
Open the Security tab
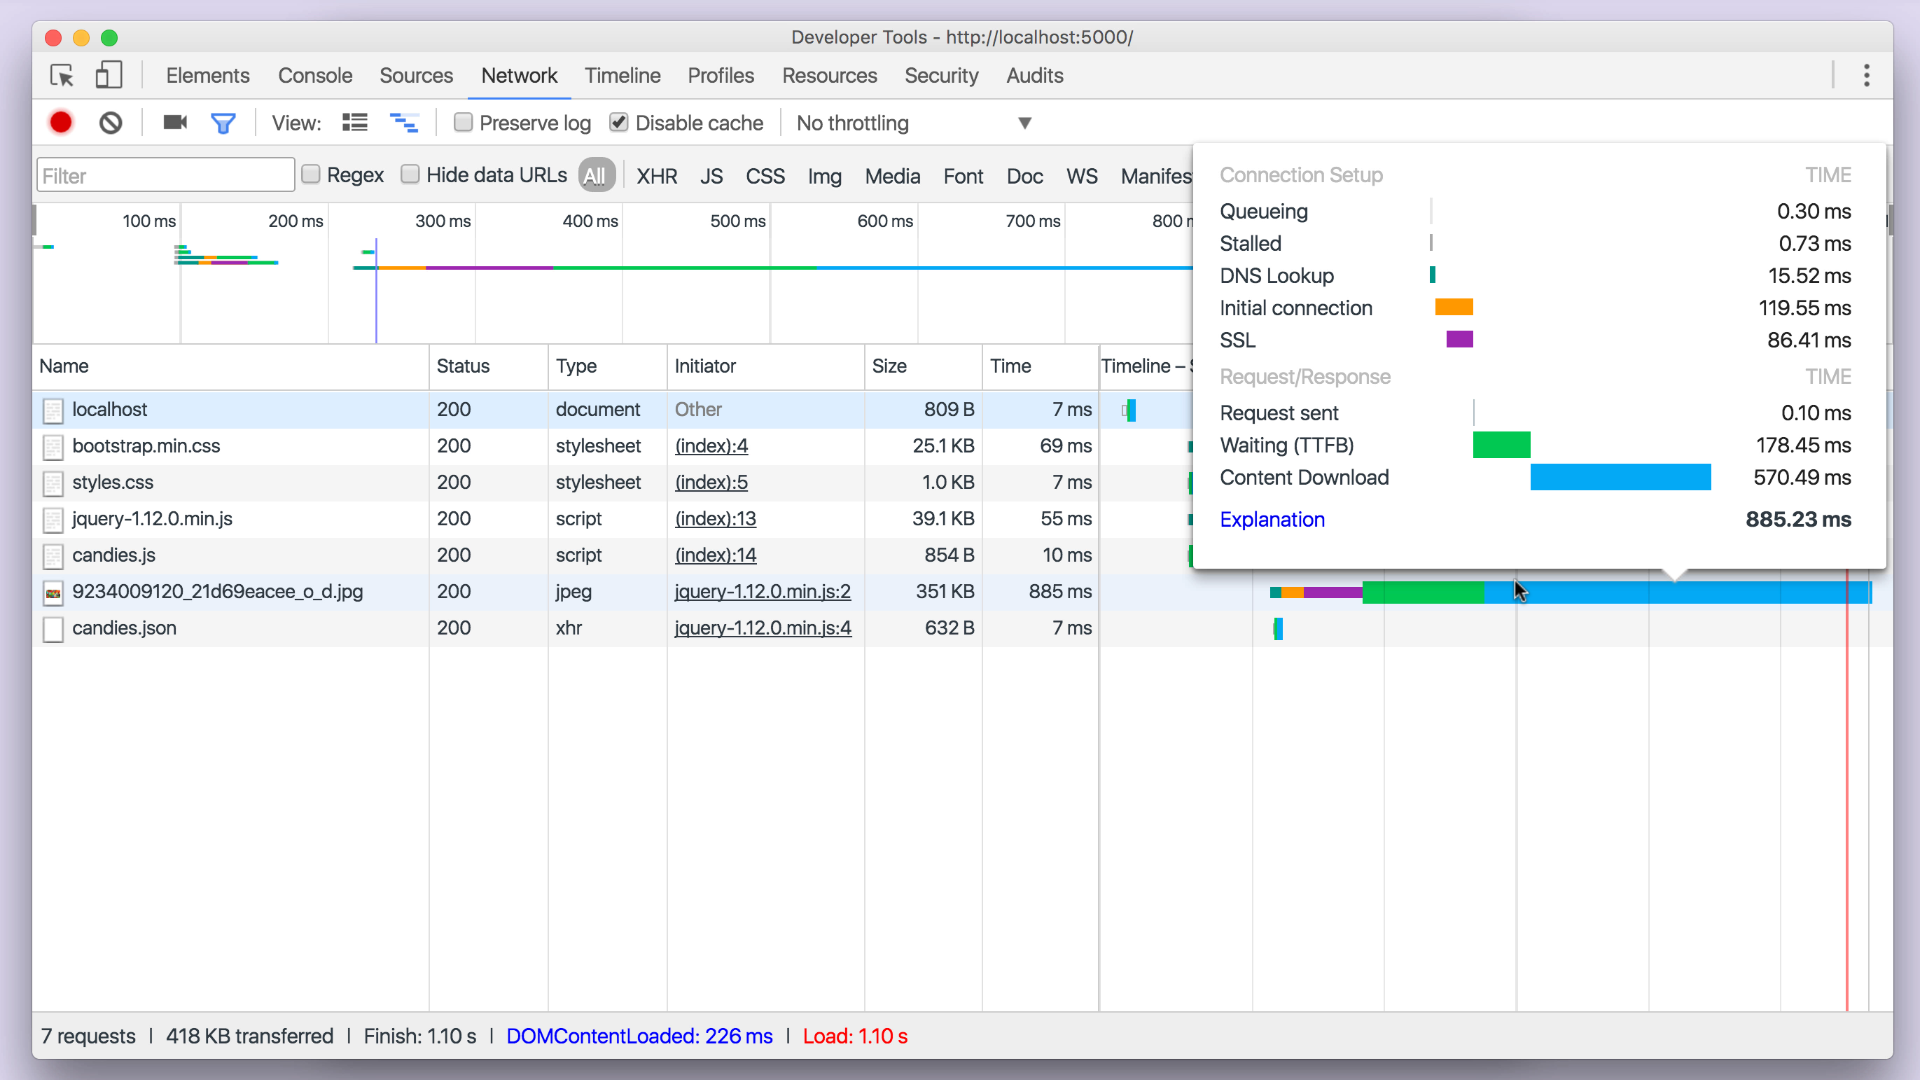click(942, 76)
